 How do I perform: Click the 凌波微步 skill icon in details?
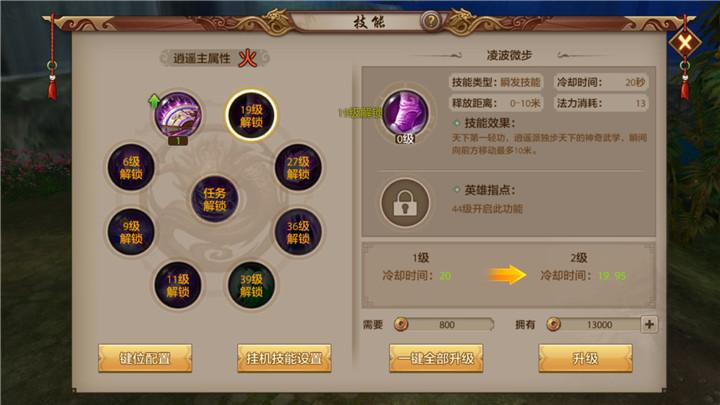(405, 113)
